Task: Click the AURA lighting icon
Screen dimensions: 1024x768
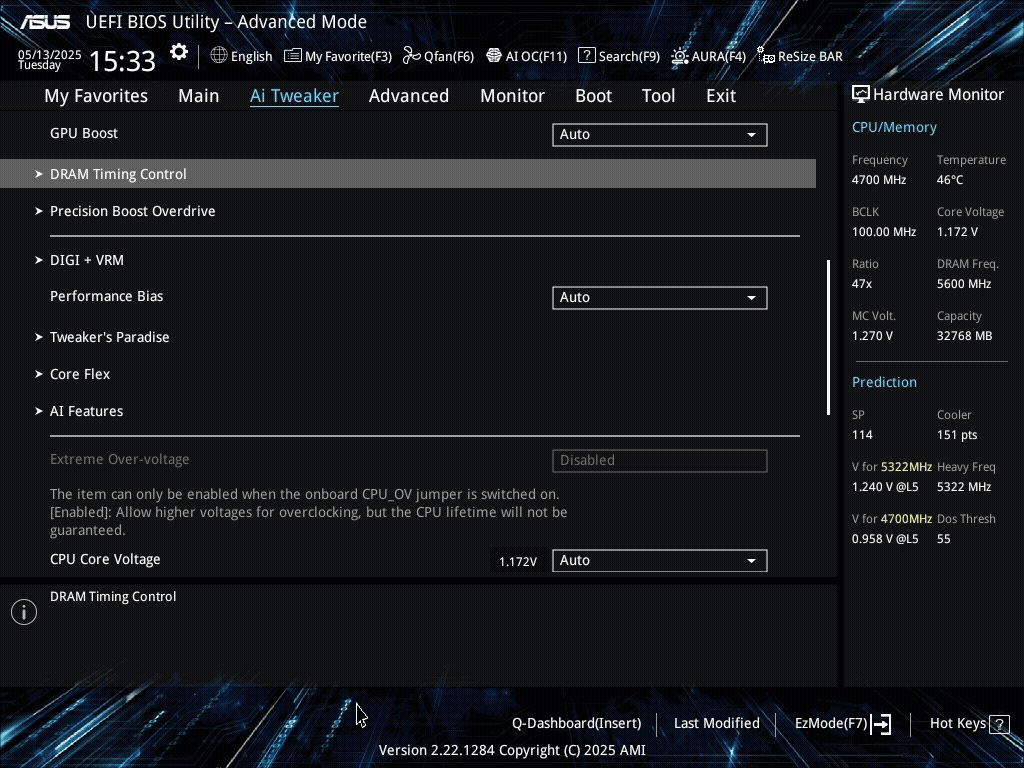Action: pos(680,56)
